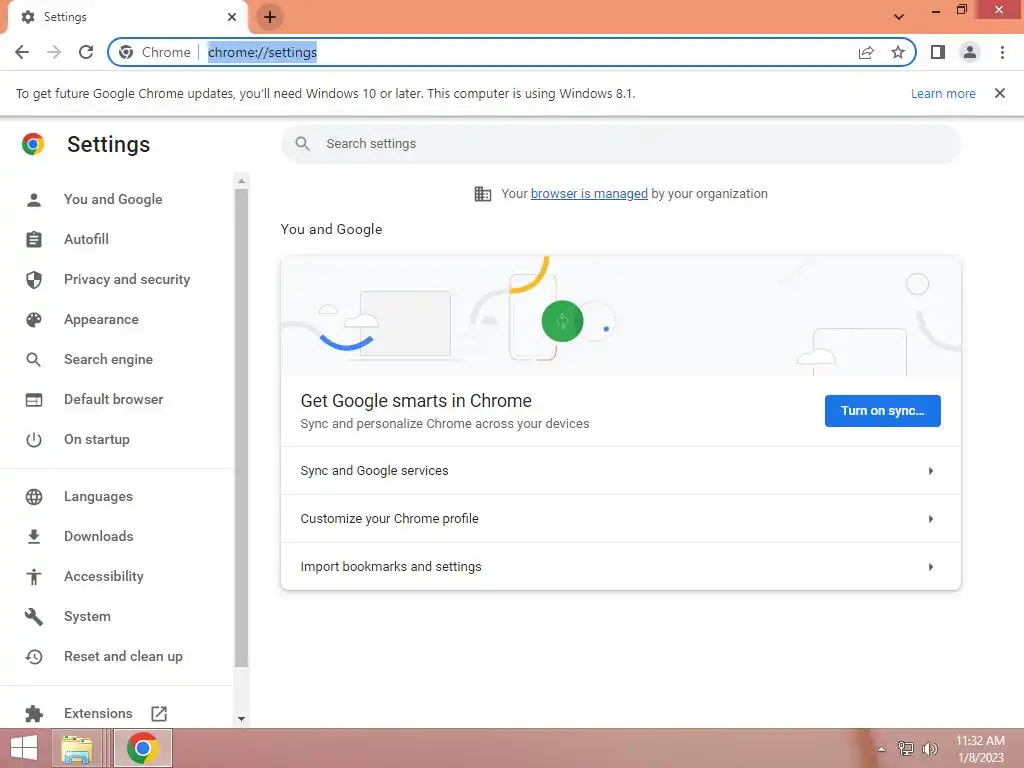1024x768 pixels.
Task: Select You and Google in sidebar
Action: [x=113, y=199]
